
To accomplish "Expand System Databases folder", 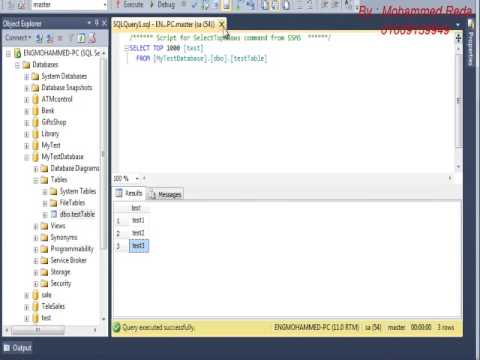I will click(26, 77).
